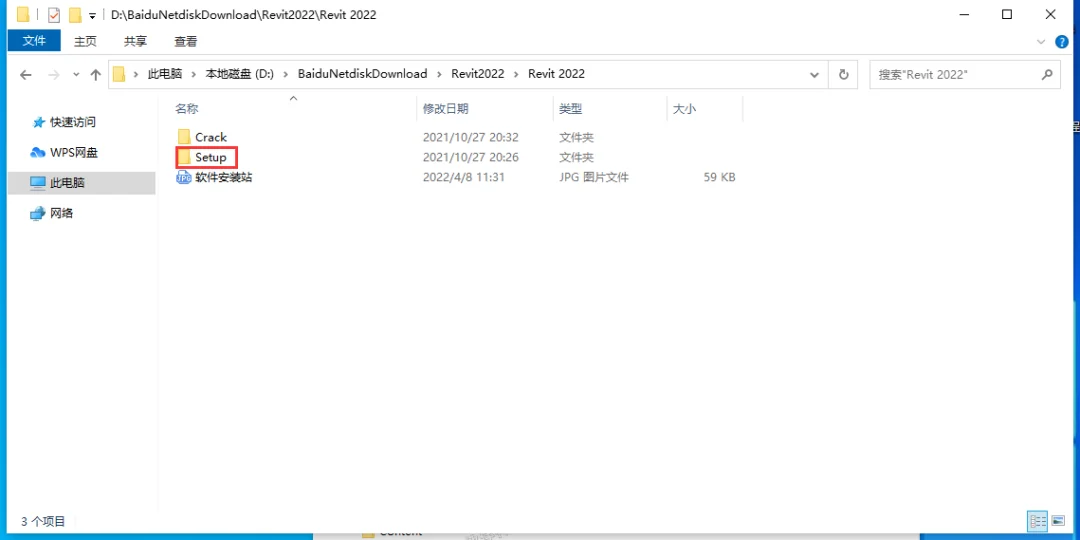
Task: Go forward with the forward arrow
Action: point(54,74)
